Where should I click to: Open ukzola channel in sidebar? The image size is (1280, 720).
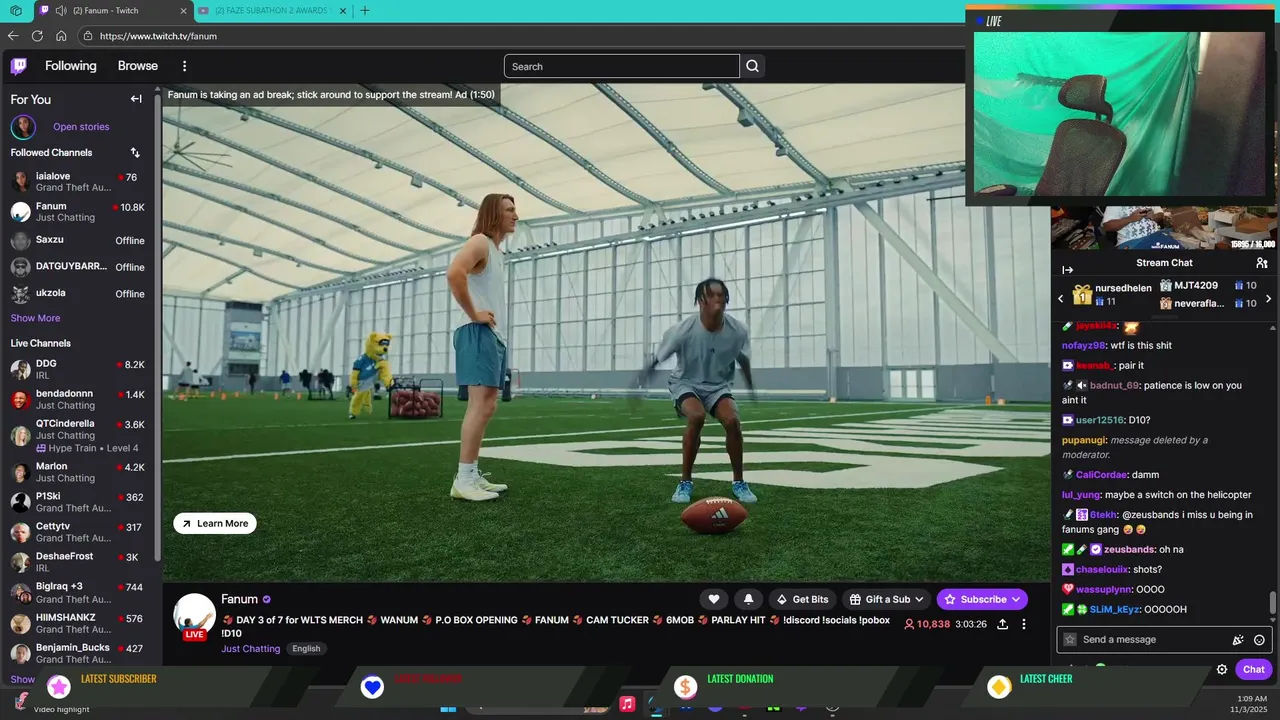point(78,294)
